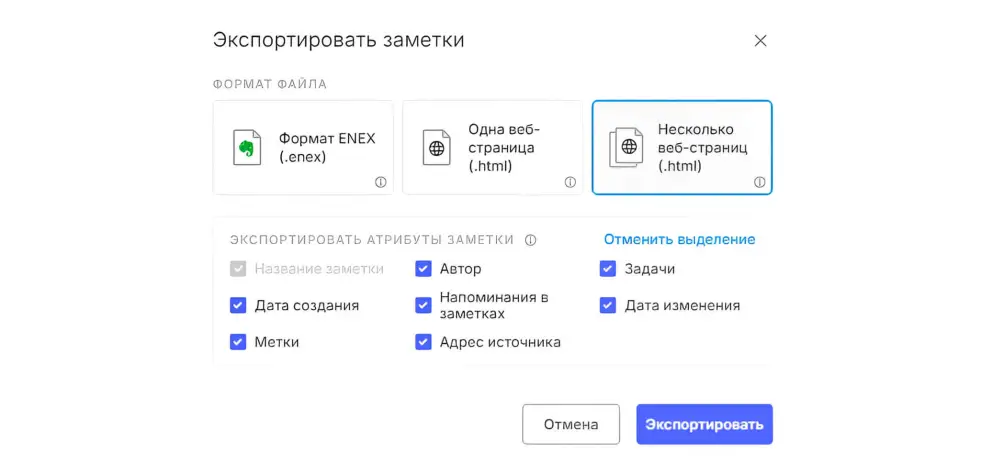Select the Формат ENEX (.enex) option
This screenshot has width=981, height=463.
pyautogui.click(x=303, y=147)
